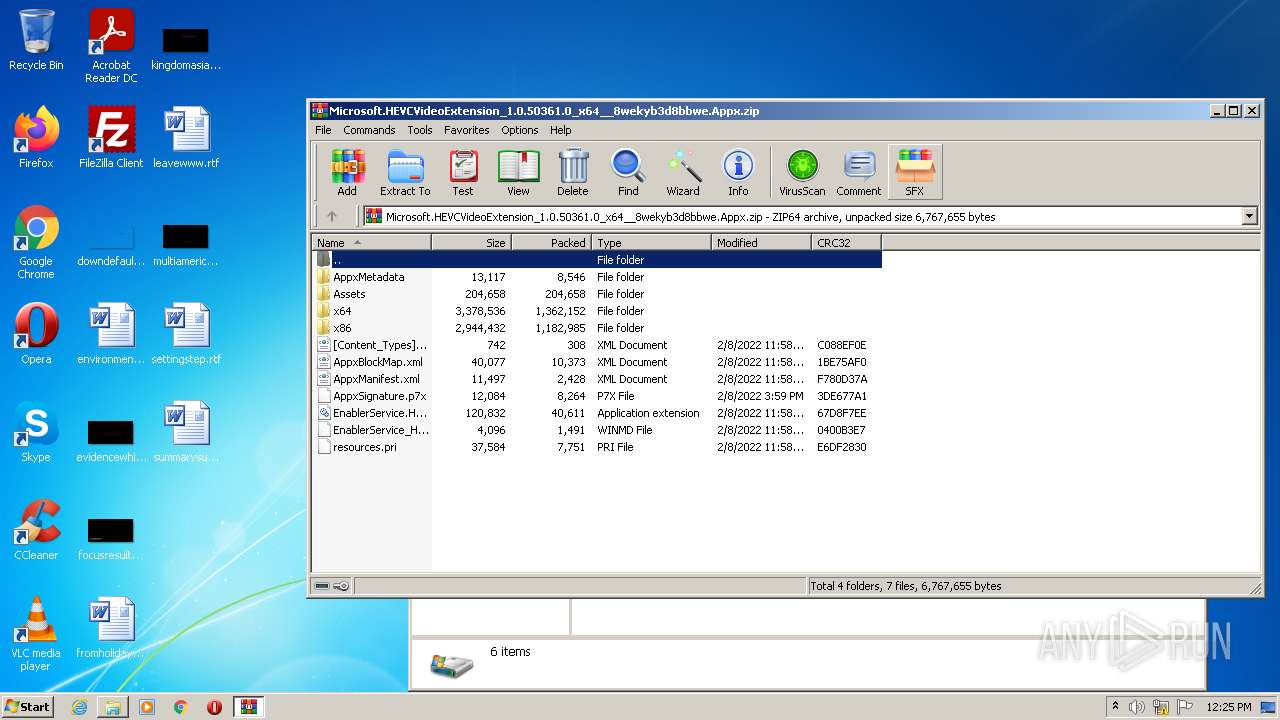Expand the archive path dropdown
Screen dimensions: 1280x720
pyautogui.click(x=1249, y=216)
